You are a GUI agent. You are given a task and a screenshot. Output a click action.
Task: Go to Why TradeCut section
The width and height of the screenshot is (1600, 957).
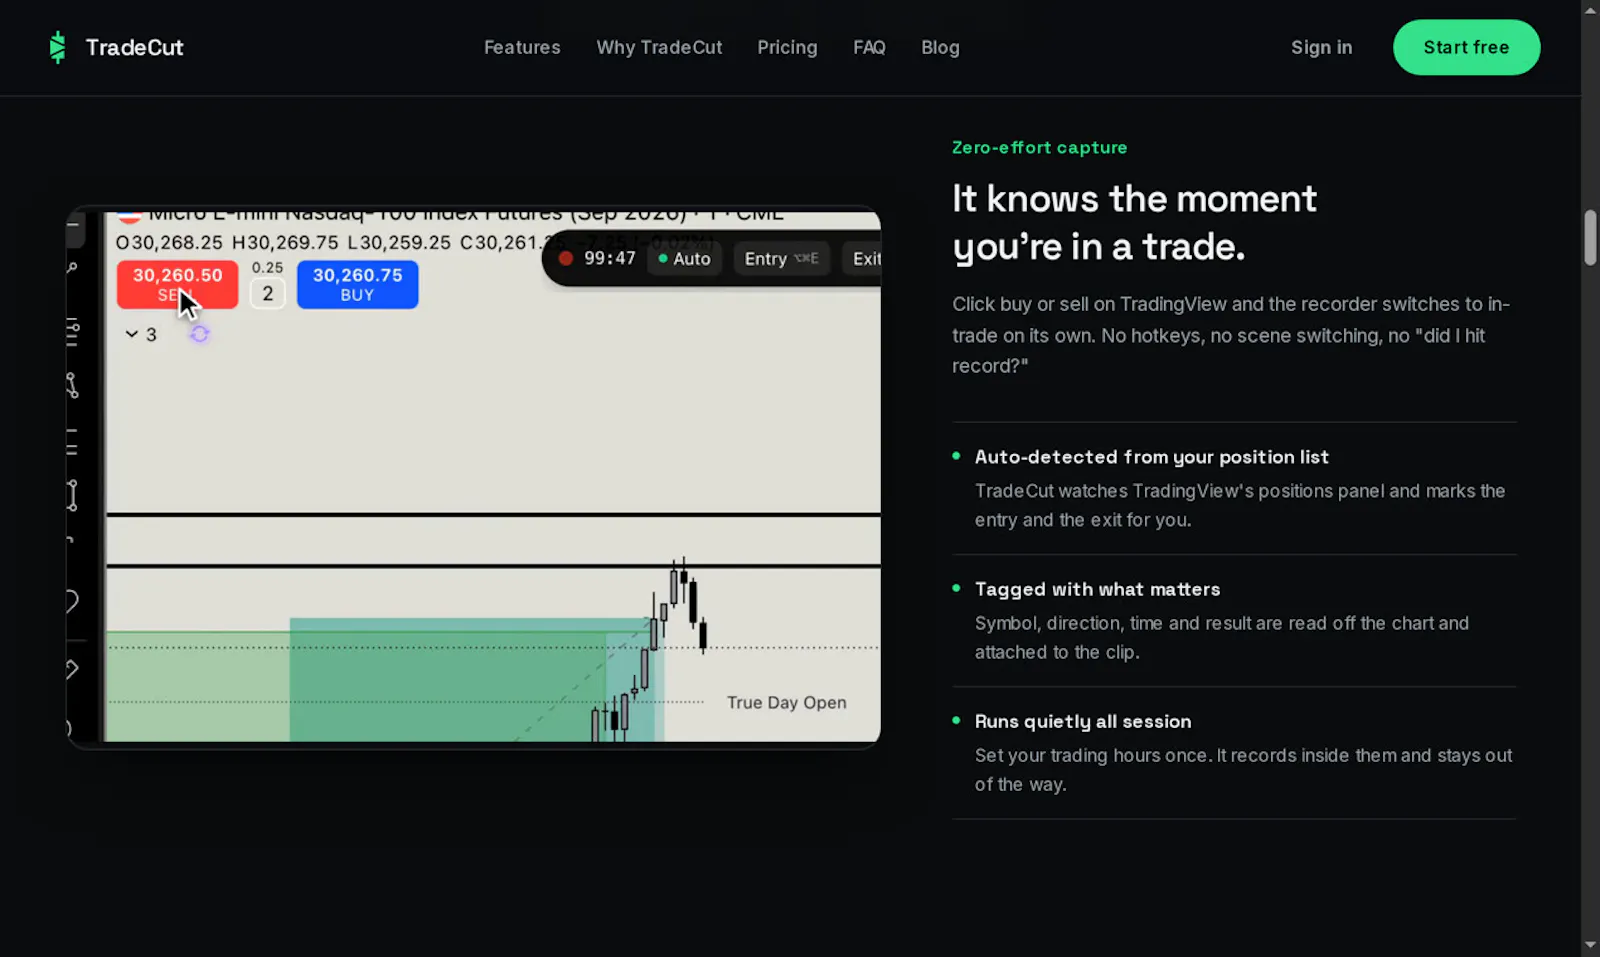(659, 47)
